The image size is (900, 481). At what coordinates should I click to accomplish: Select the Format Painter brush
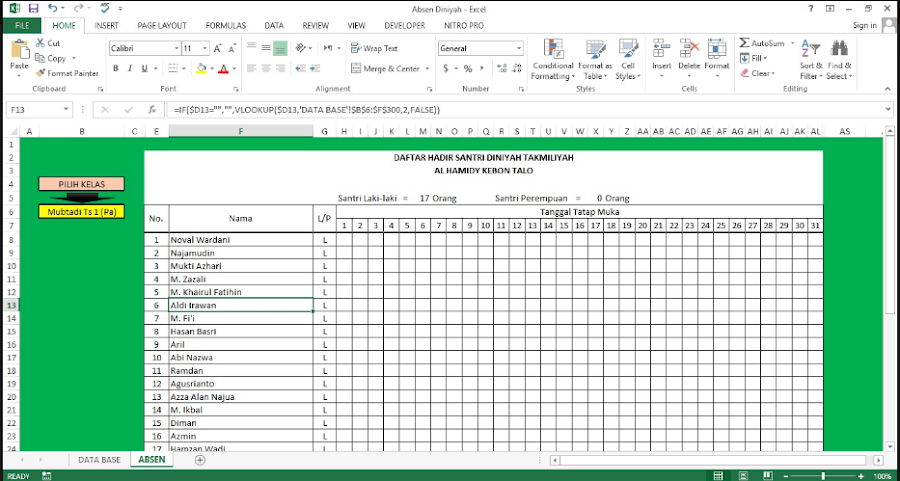click(40, 73)
